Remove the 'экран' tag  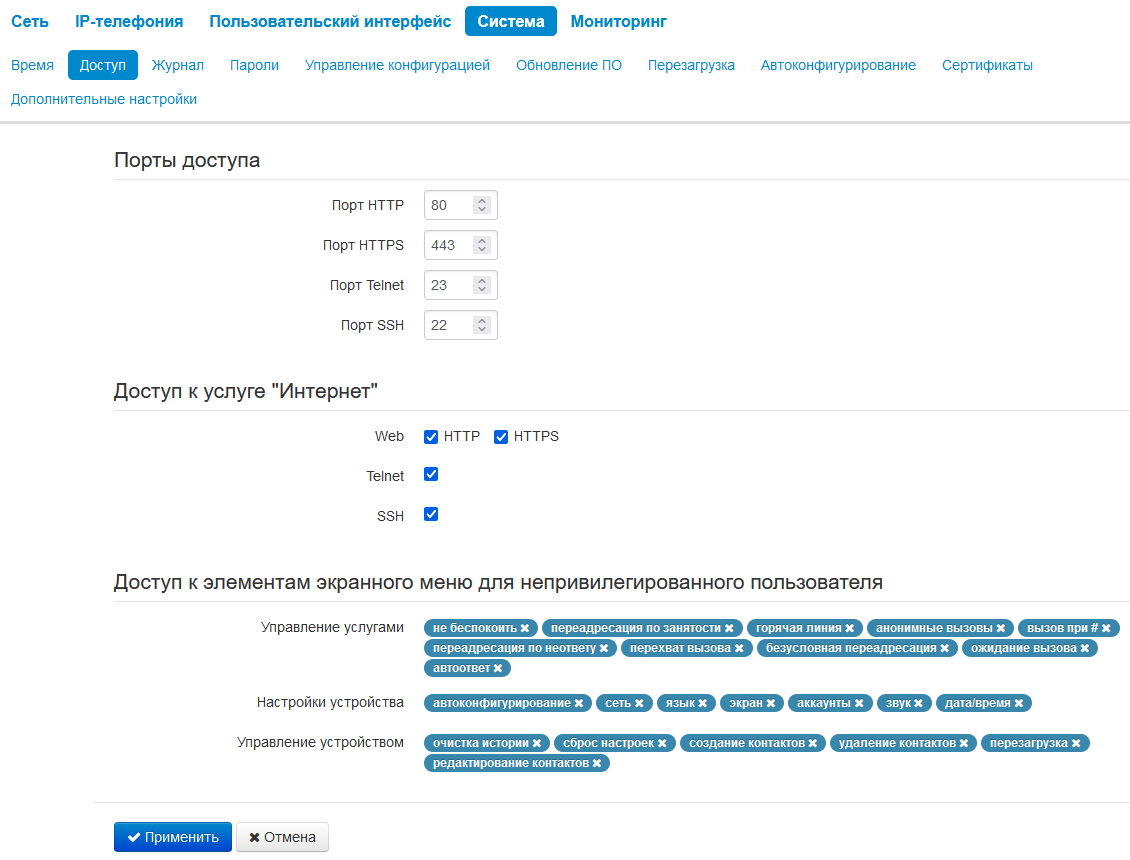pos(771,704)
